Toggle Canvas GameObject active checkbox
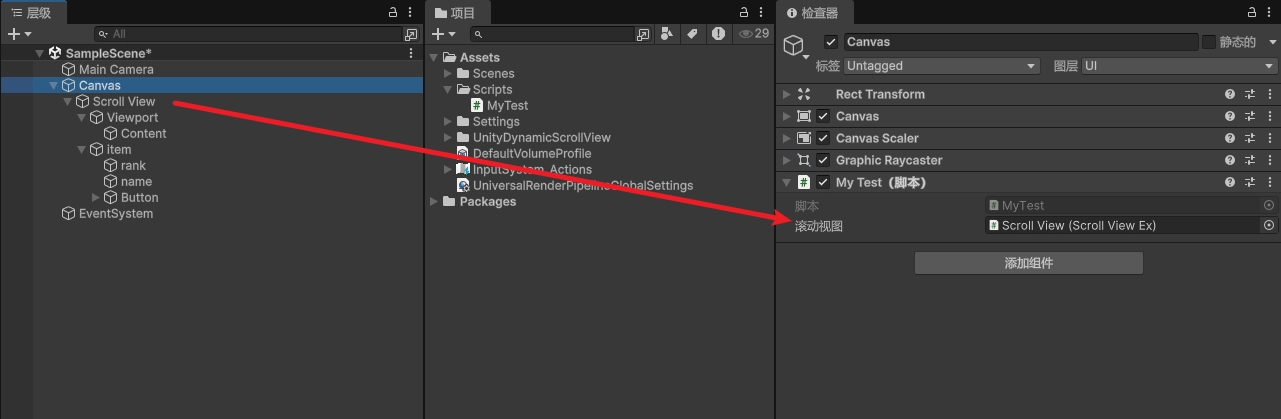The width and height of the screenshot is (1281, 419). point(830,42)
